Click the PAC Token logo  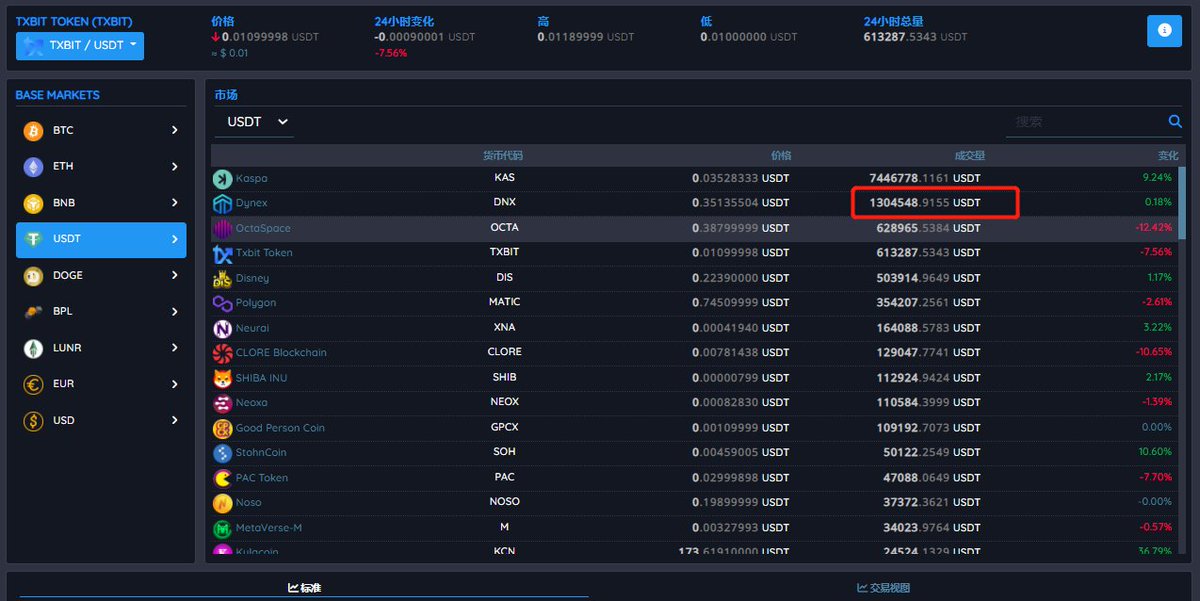[x=222, y=479]
